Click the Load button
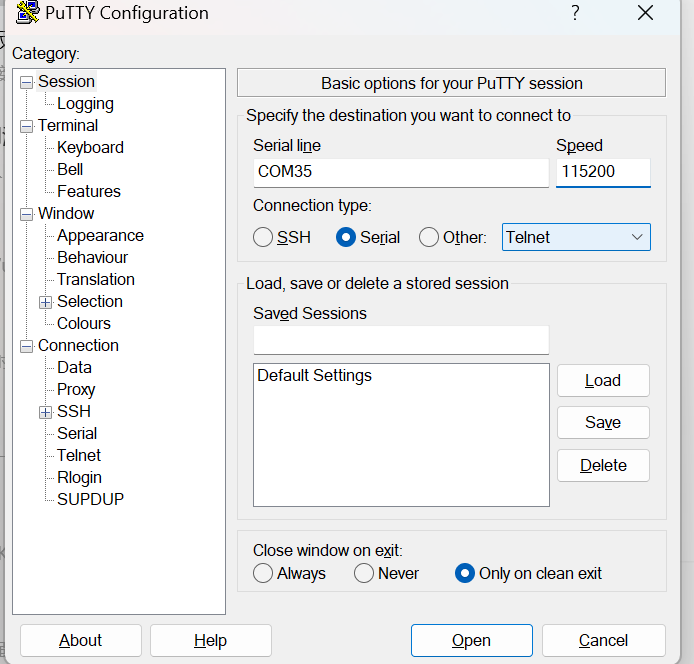Viewport: 694px width, 664px height. tap(603, 381)
